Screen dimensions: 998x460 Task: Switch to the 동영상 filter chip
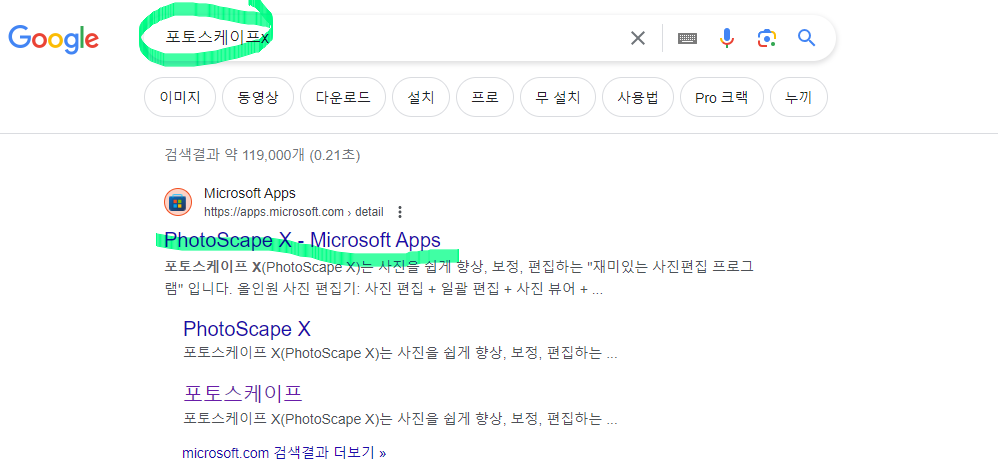(x=258, y=97)
